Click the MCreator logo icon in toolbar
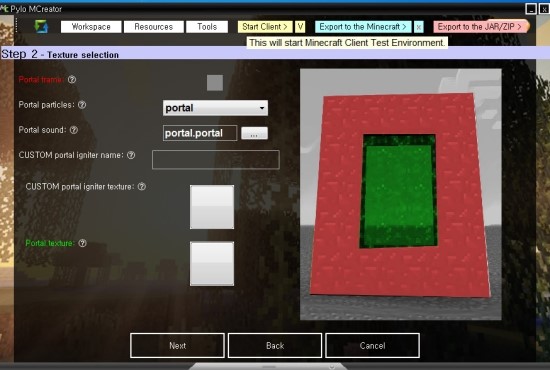The image size is (550, 370). point(41,27)
